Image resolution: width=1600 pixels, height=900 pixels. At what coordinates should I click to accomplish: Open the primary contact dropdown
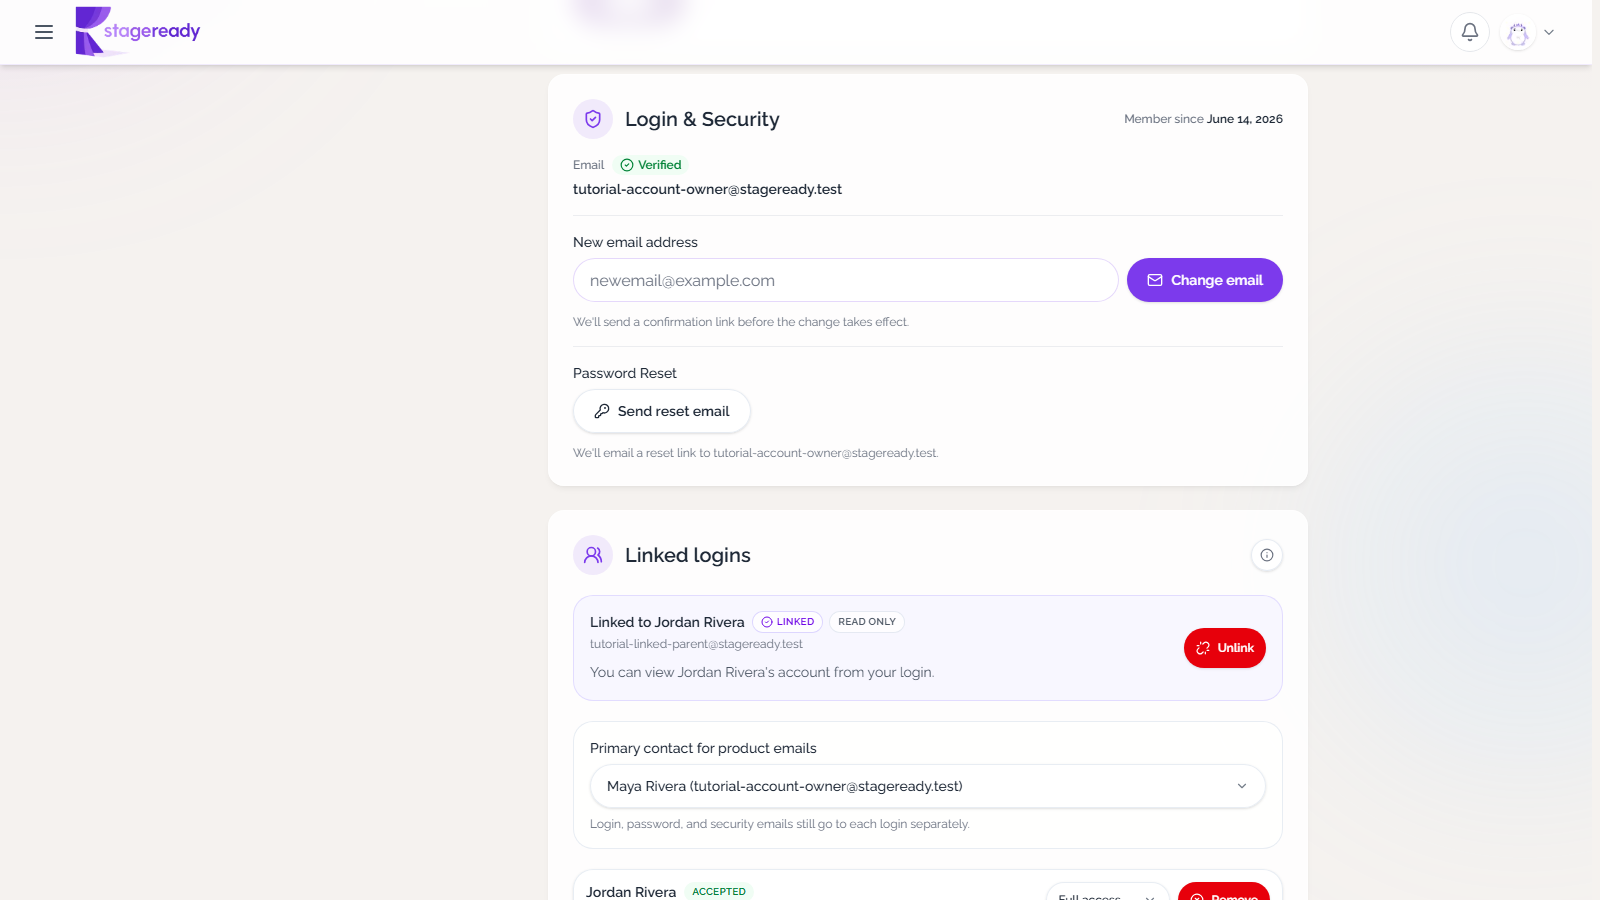pyautogui.click(x=928, y=786)
